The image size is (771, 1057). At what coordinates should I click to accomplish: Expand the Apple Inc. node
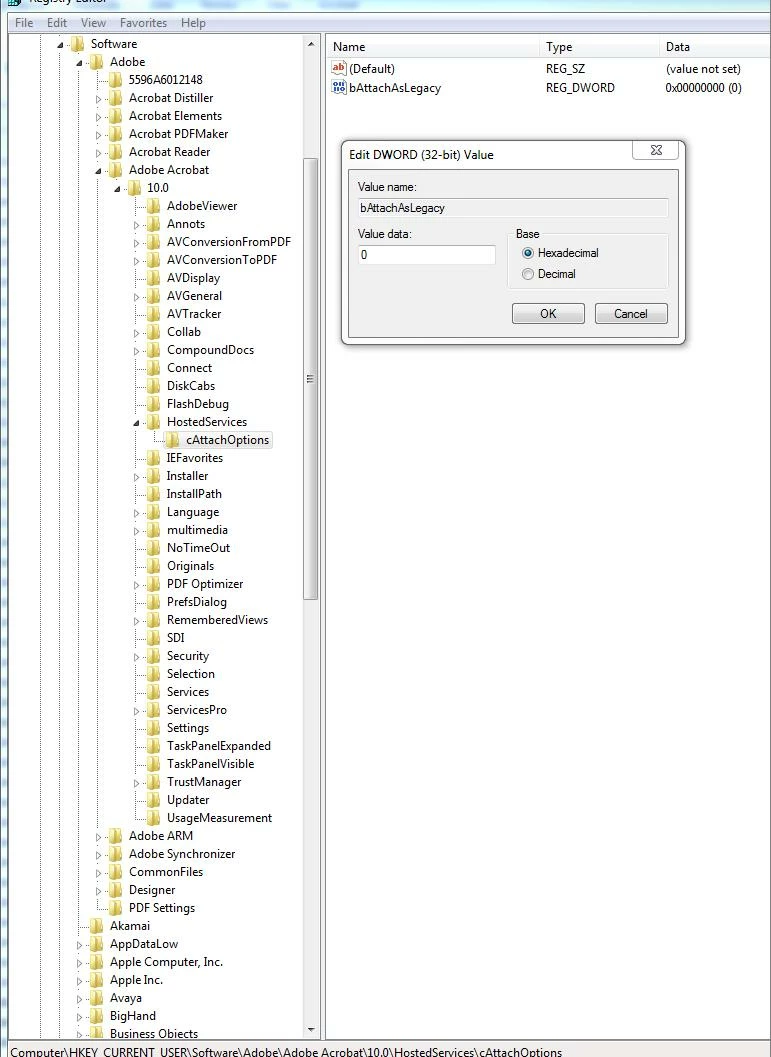80,982
